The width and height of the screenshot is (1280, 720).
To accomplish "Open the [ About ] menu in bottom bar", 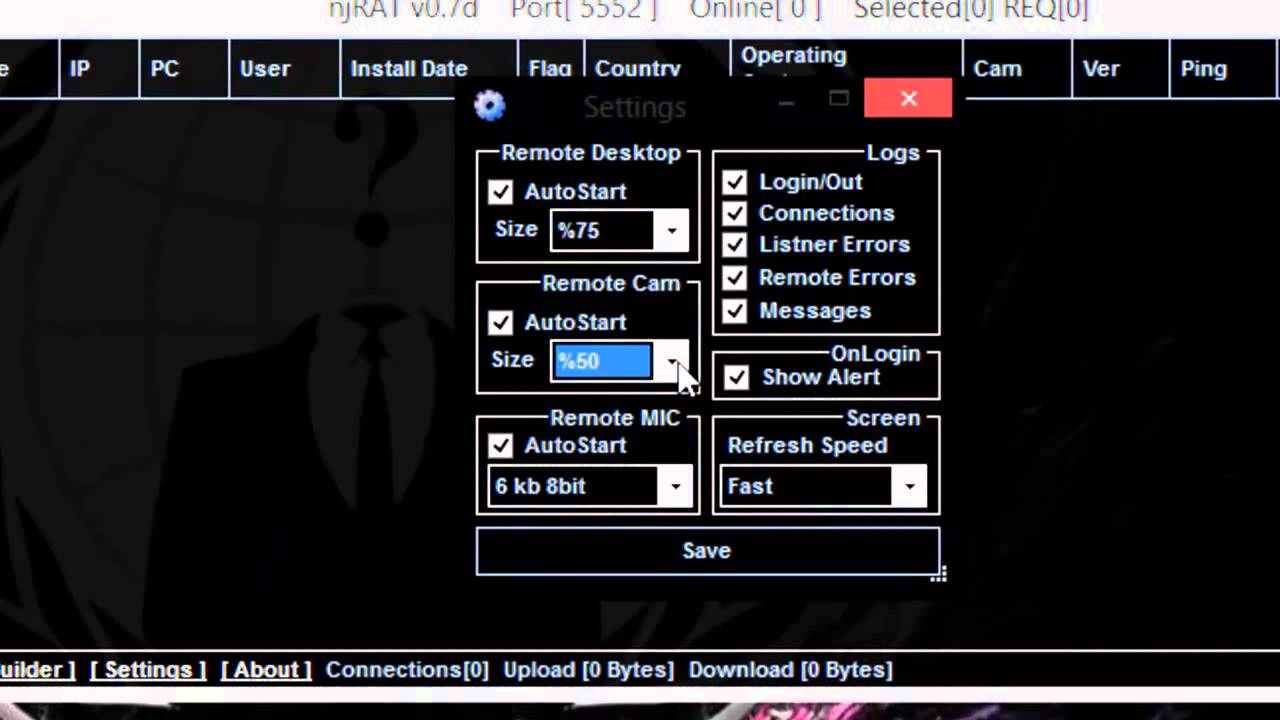I will click(266, 670).
